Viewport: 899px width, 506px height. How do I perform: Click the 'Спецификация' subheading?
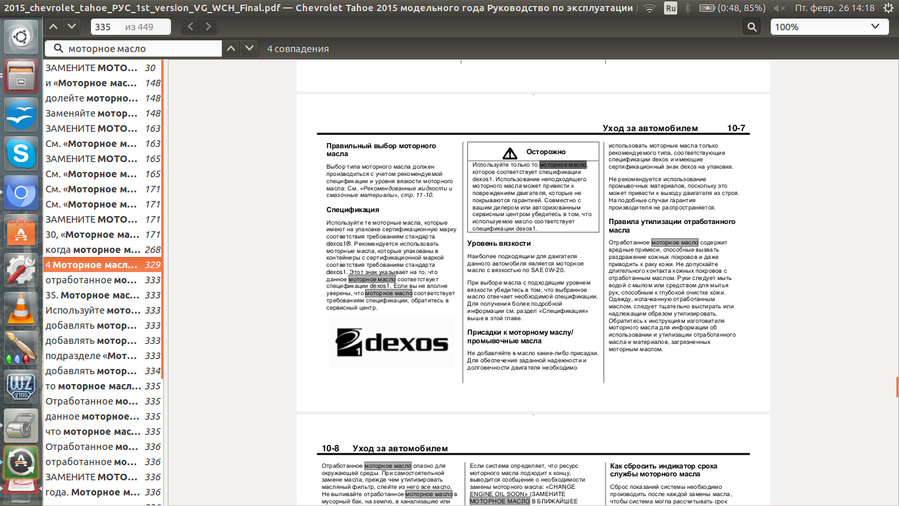click(x=353, y=210)
